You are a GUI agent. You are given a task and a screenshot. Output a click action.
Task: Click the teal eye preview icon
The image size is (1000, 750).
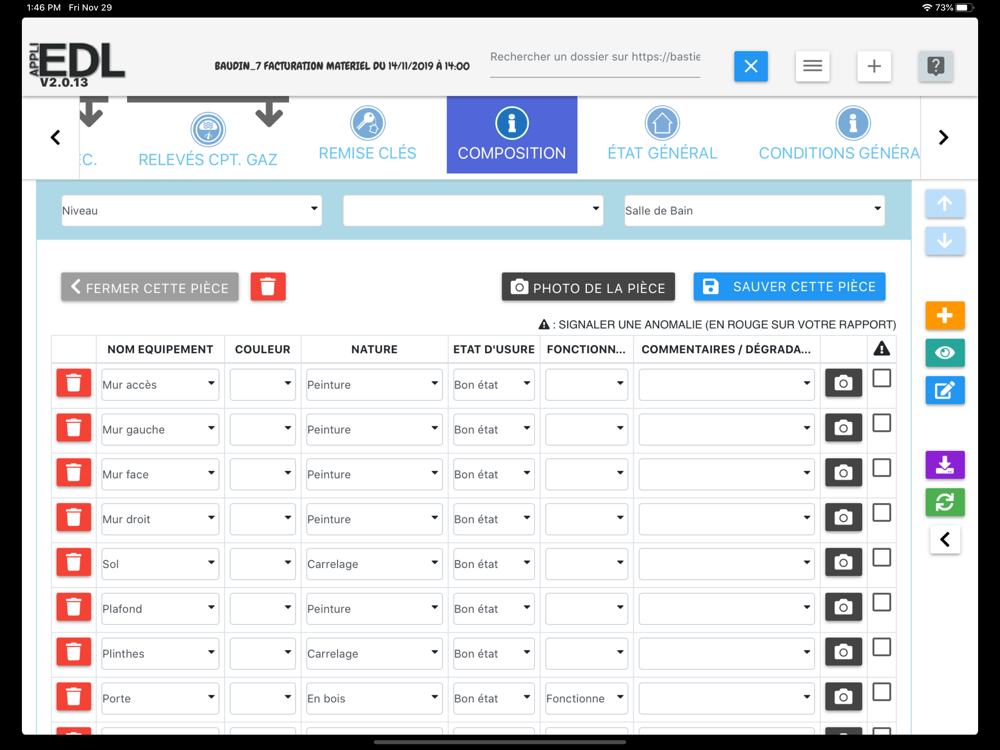click(x=945, y=353)
